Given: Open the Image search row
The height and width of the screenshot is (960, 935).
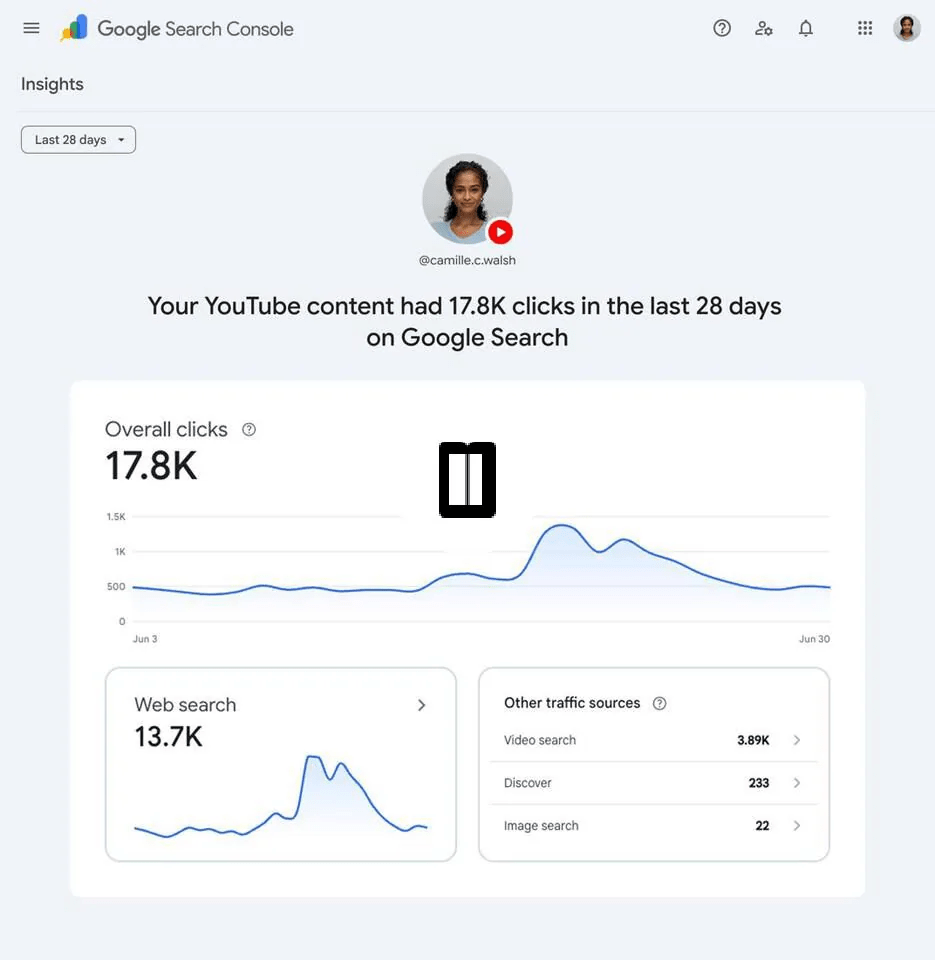Looking at the screenshot, I should pyautogui.click(x=653, y=826).
